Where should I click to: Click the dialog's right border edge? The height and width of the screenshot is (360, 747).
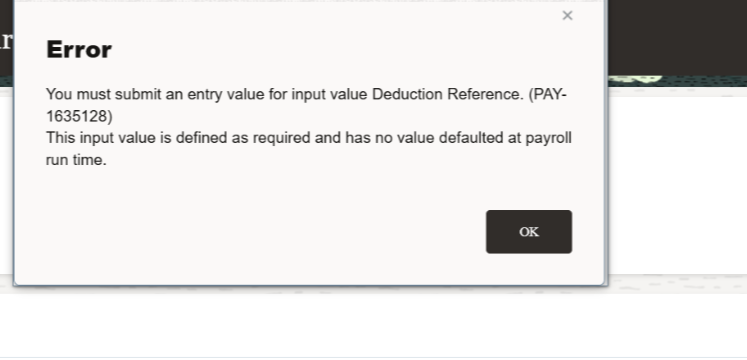coord(606,143)
